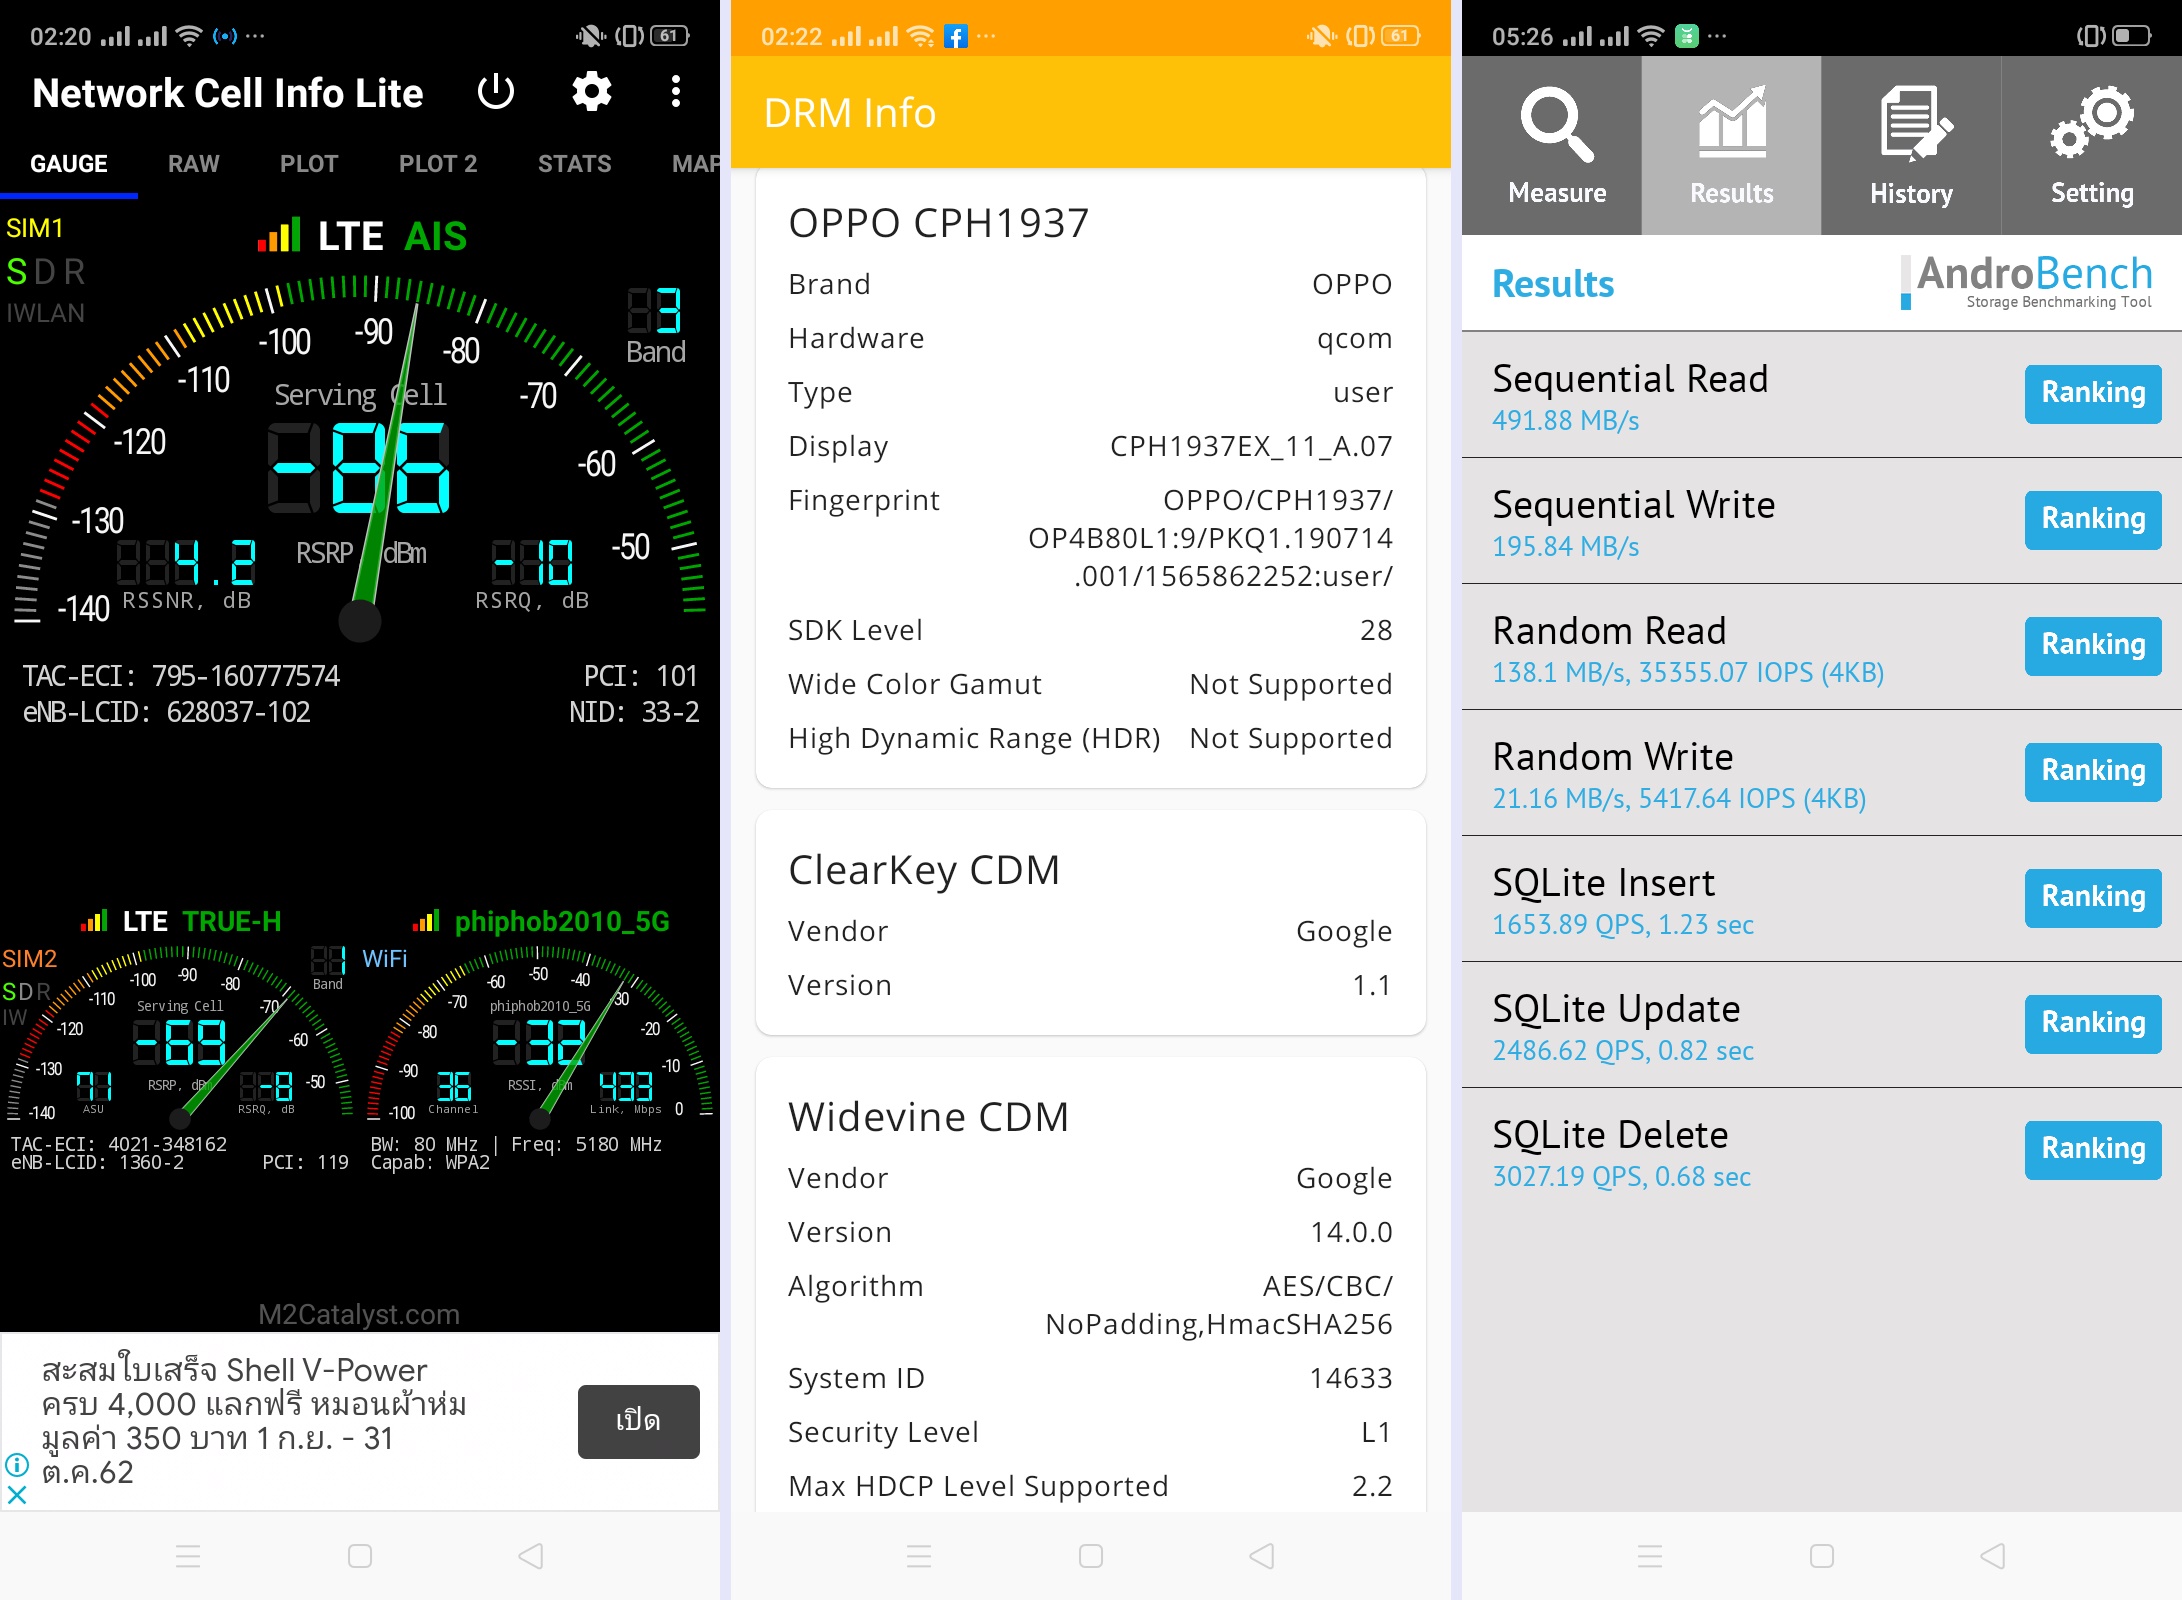Tap the ad's open button (เปิด)

[x=638, y=1421]
